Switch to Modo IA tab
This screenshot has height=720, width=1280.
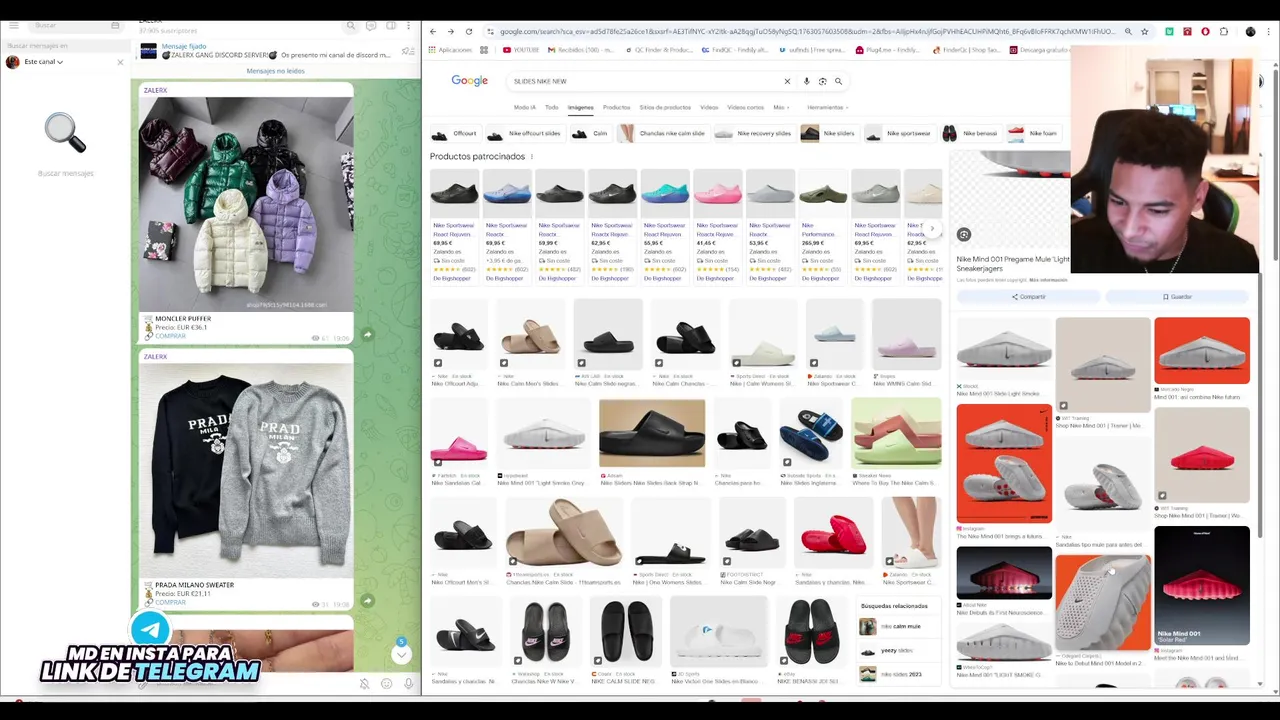point(525,107)
